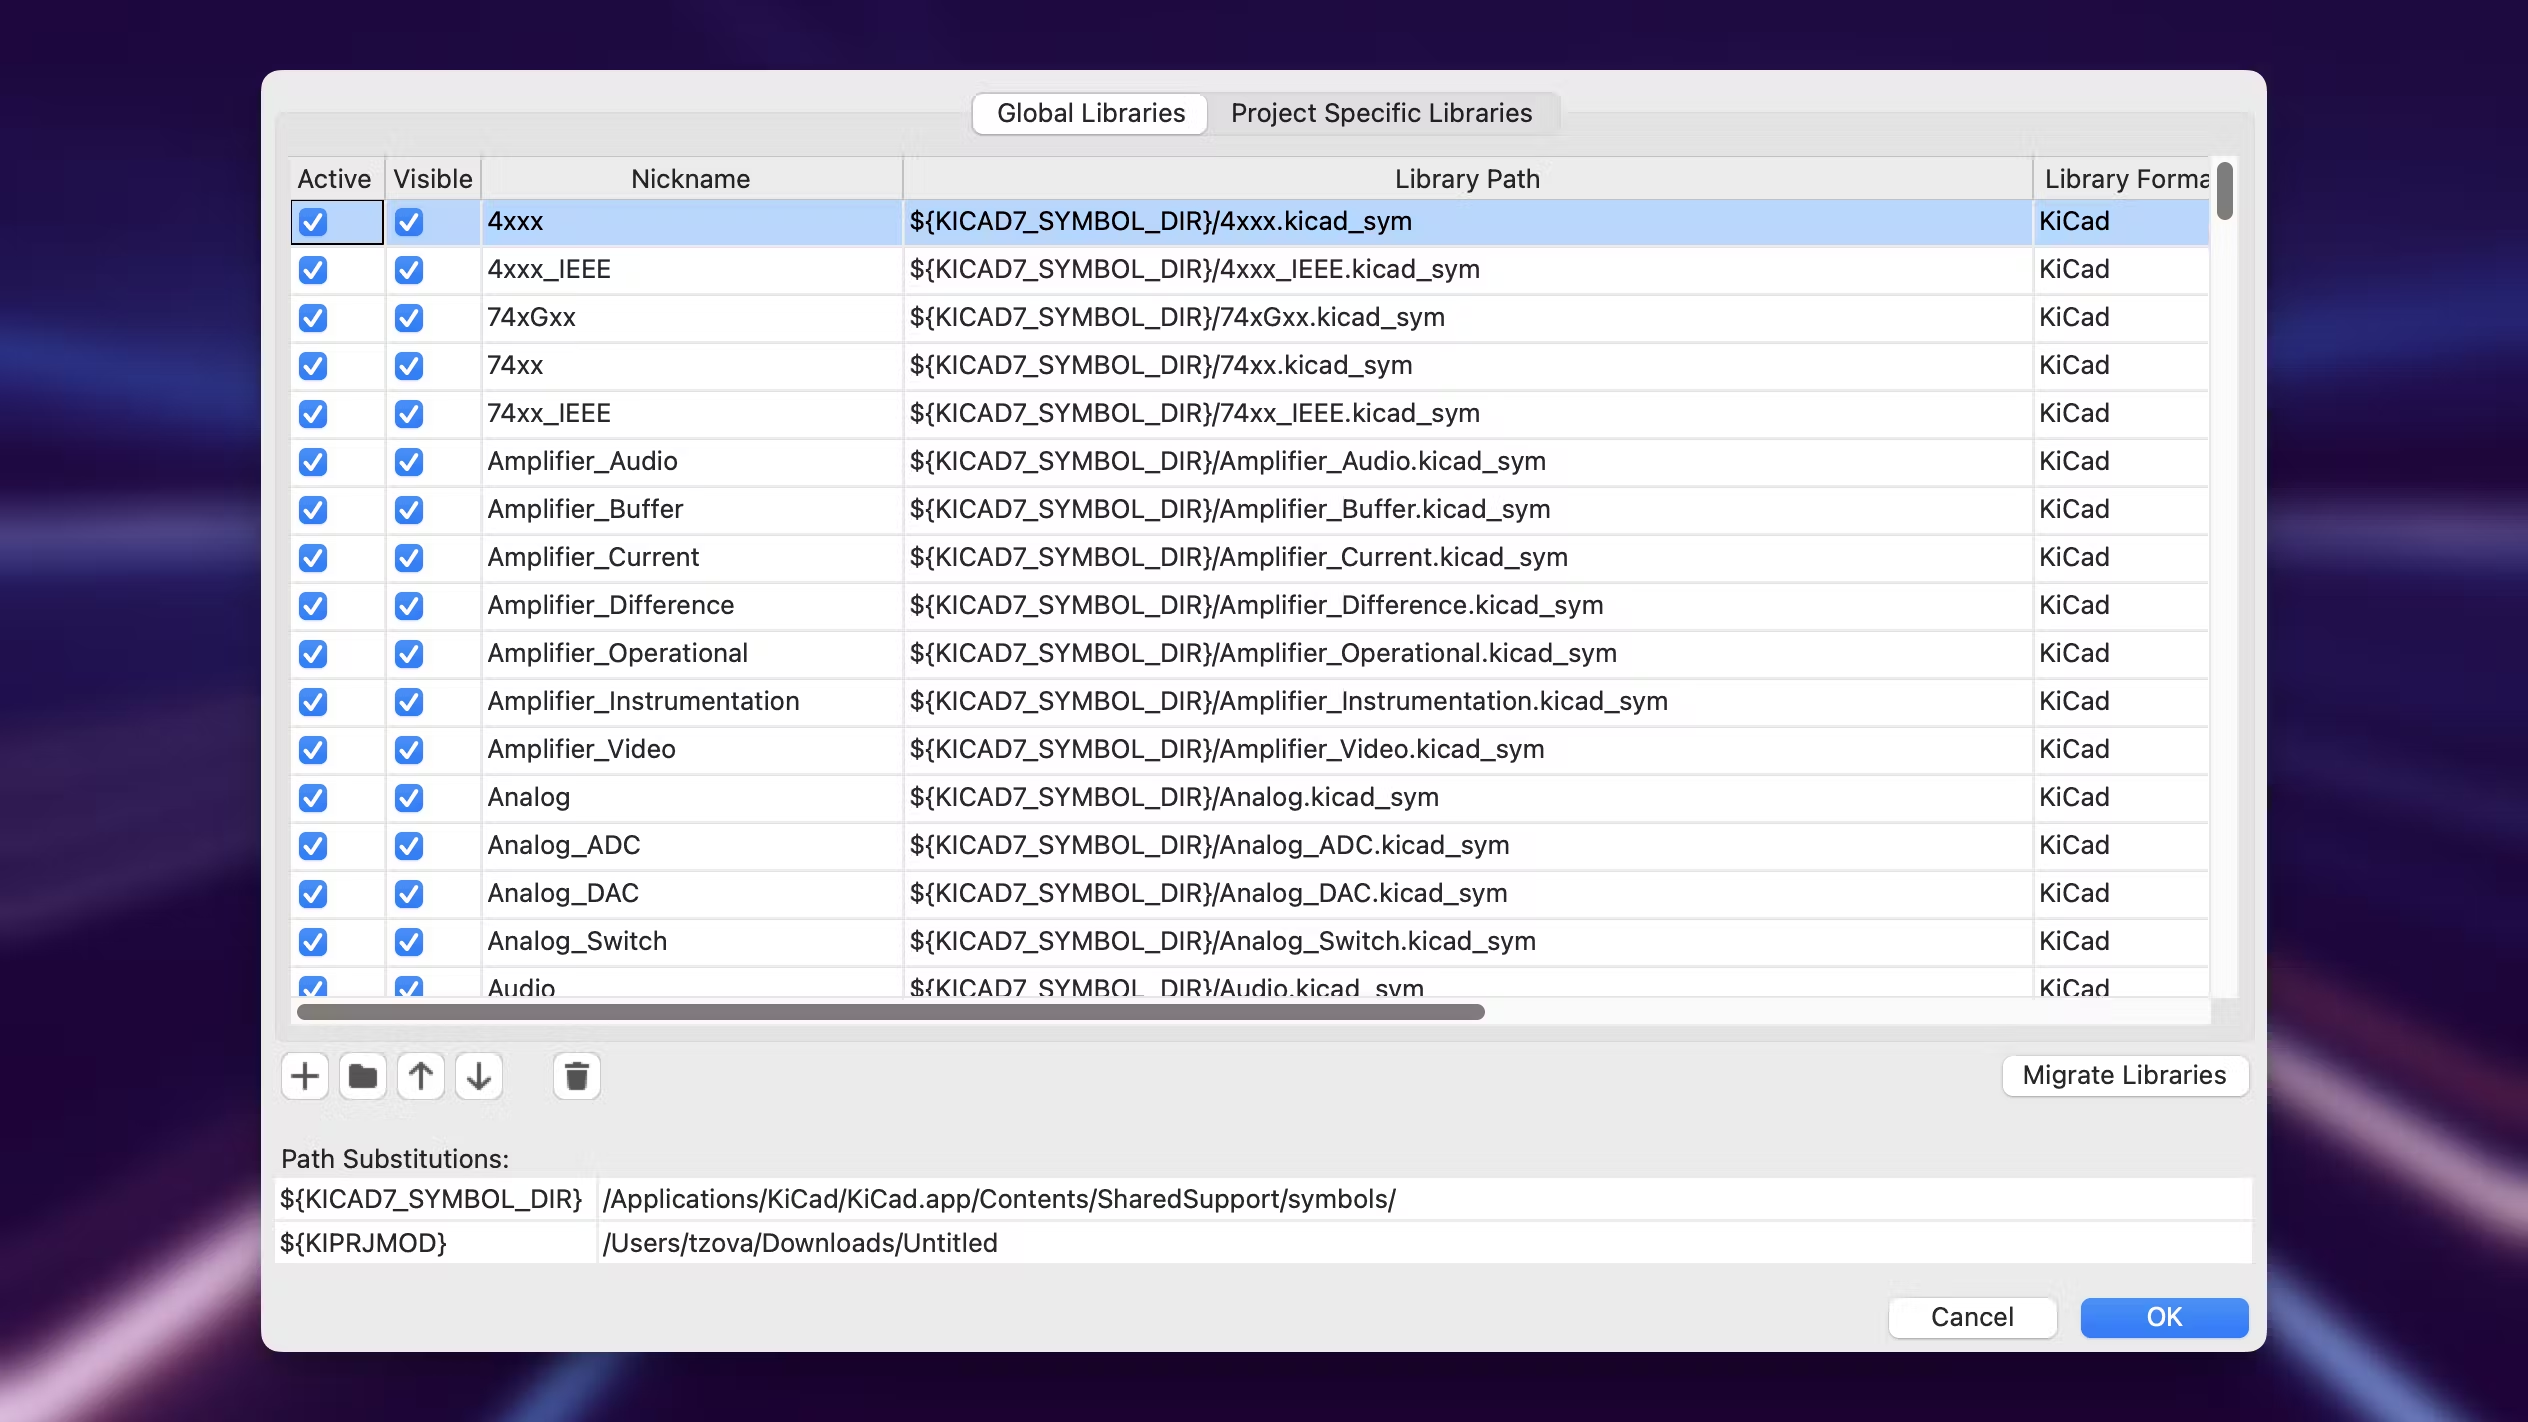The height and width of the screenshot is (1422, 2528).
Task: Click the add new library plus icon
Action: [304, 1076]
